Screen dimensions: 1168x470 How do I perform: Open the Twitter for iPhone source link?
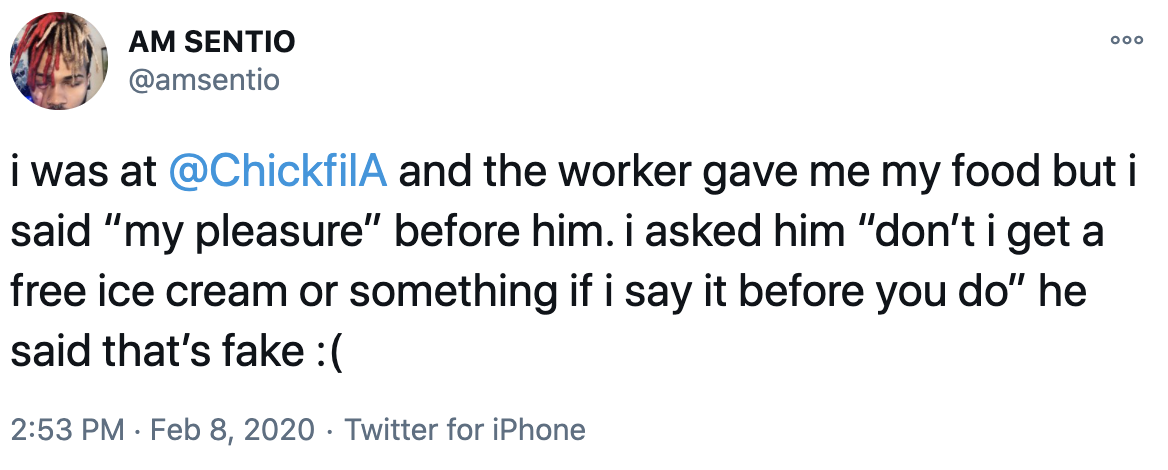click(464, 430)
